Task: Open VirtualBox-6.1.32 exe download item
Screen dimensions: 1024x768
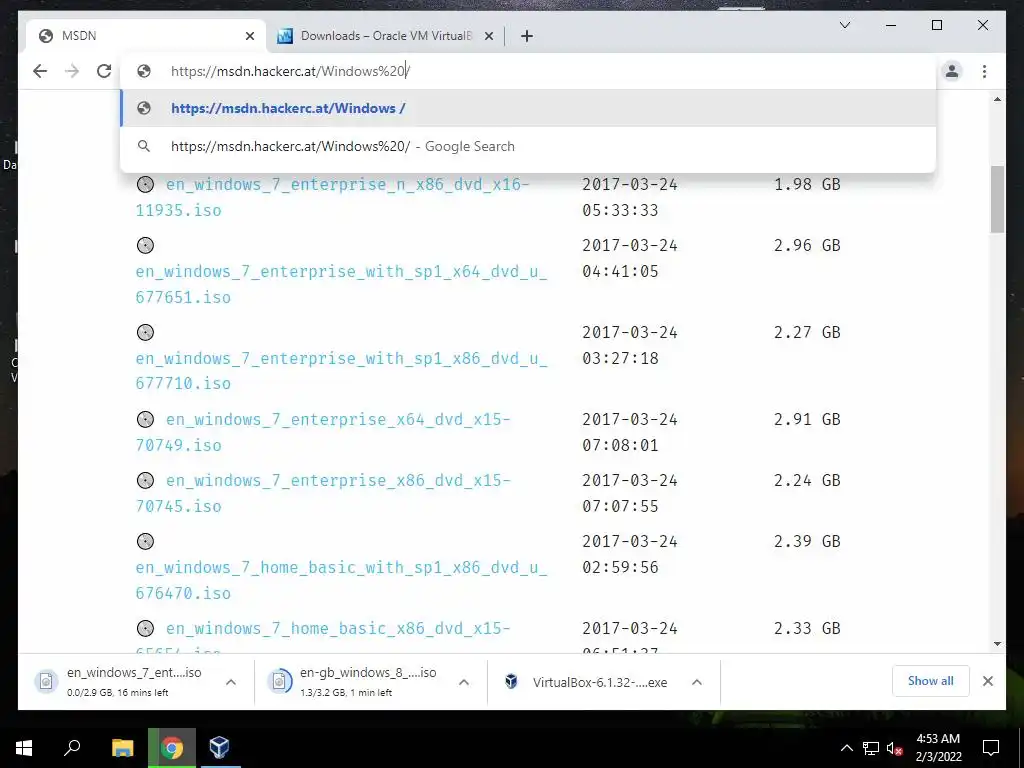Action: tap(588, 682)
